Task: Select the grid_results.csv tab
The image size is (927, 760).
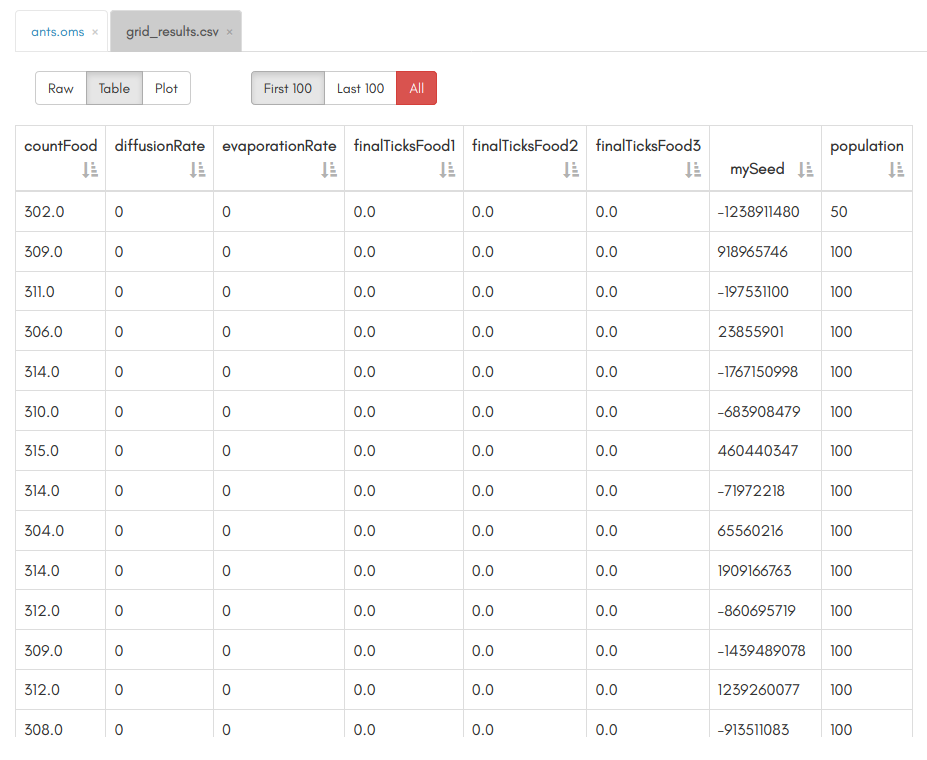Action: pos(171,32)
